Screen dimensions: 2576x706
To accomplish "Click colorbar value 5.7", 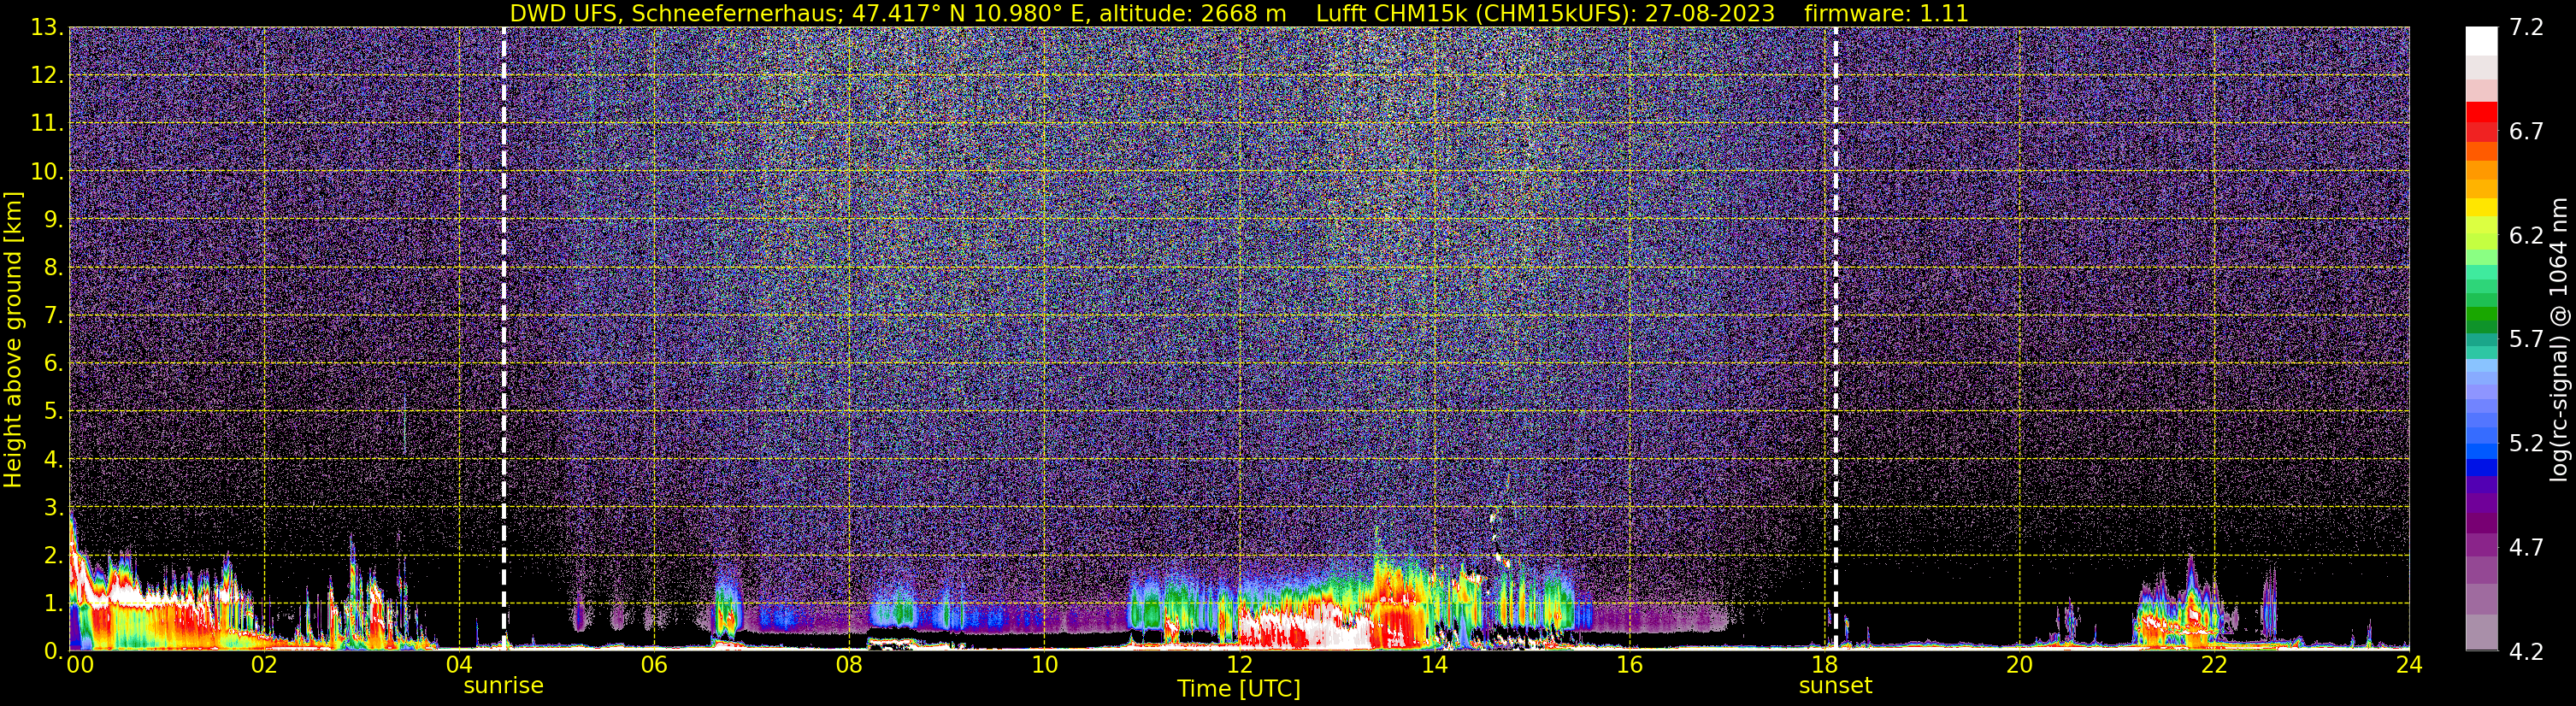I will tap(2526, 339).
